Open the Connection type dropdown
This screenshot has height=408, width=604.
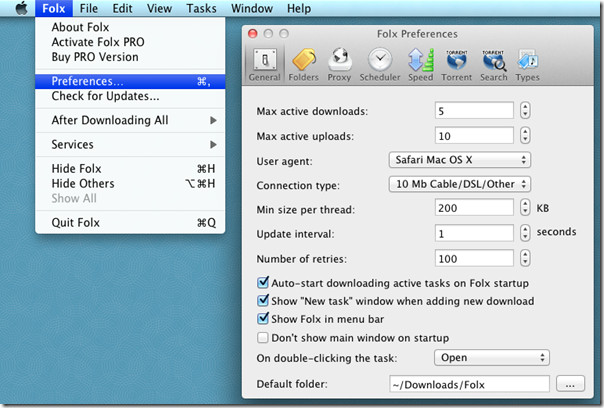(460, 184)
